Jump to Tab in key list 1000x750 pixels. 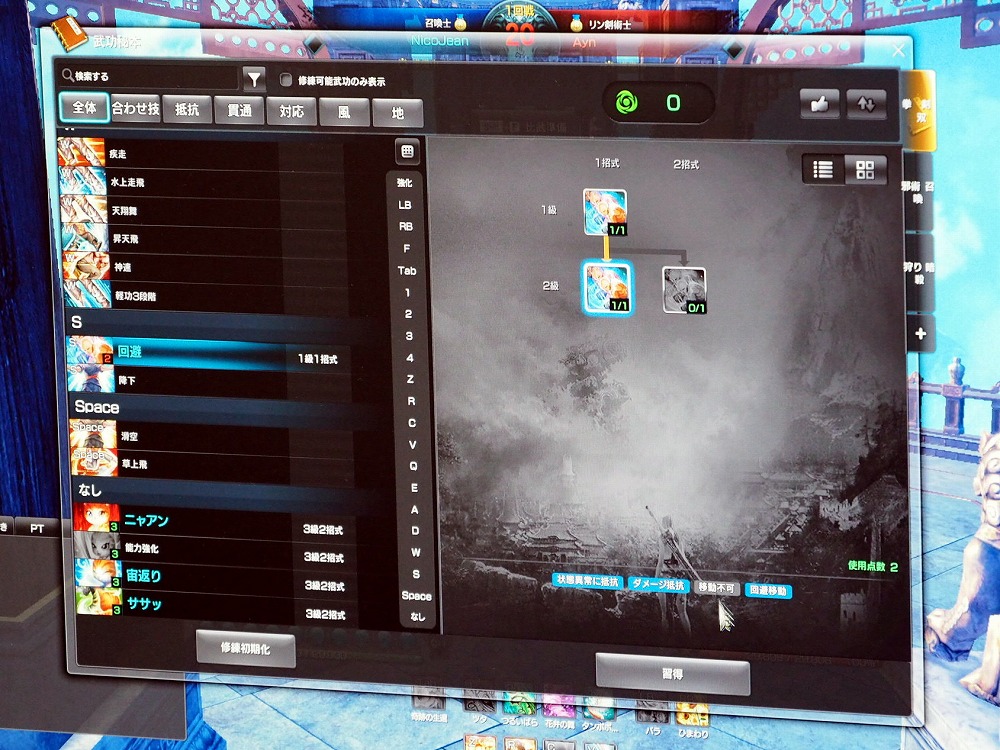tap(407, 270)
